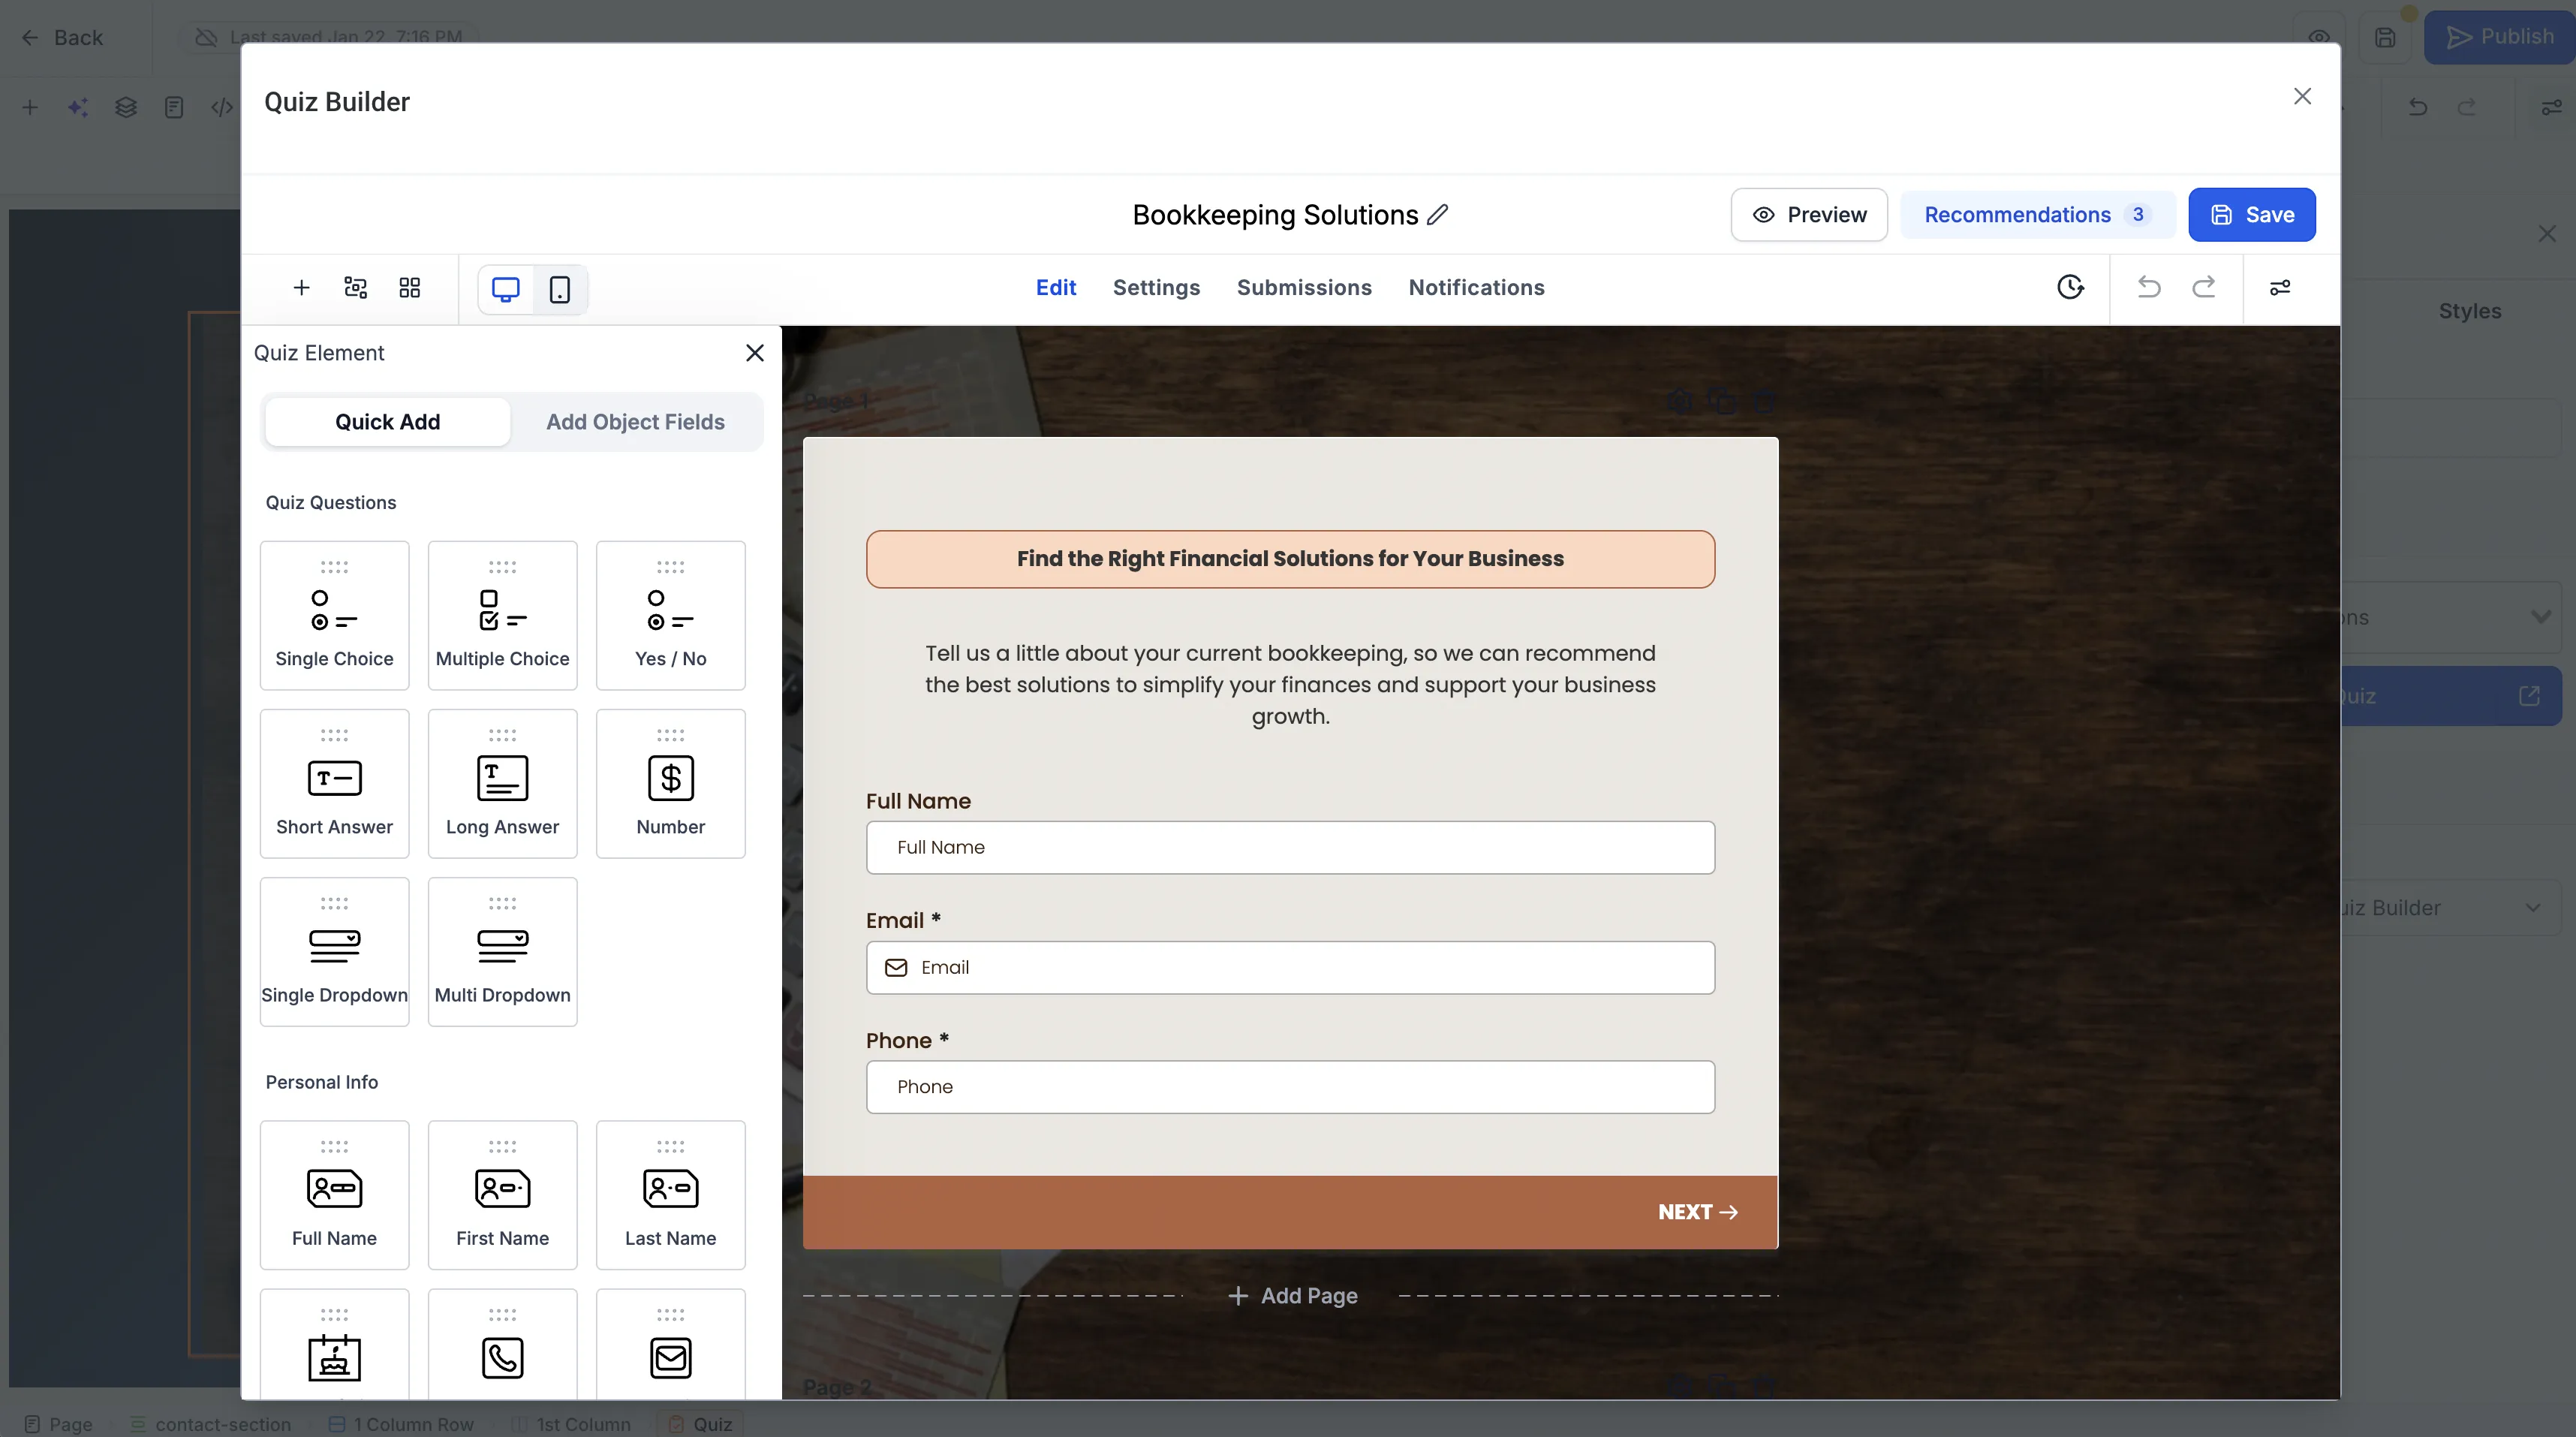This screenshot has width=2576, height=1437.
Task: Switch to mobile view
Action: tap(560, 289)
